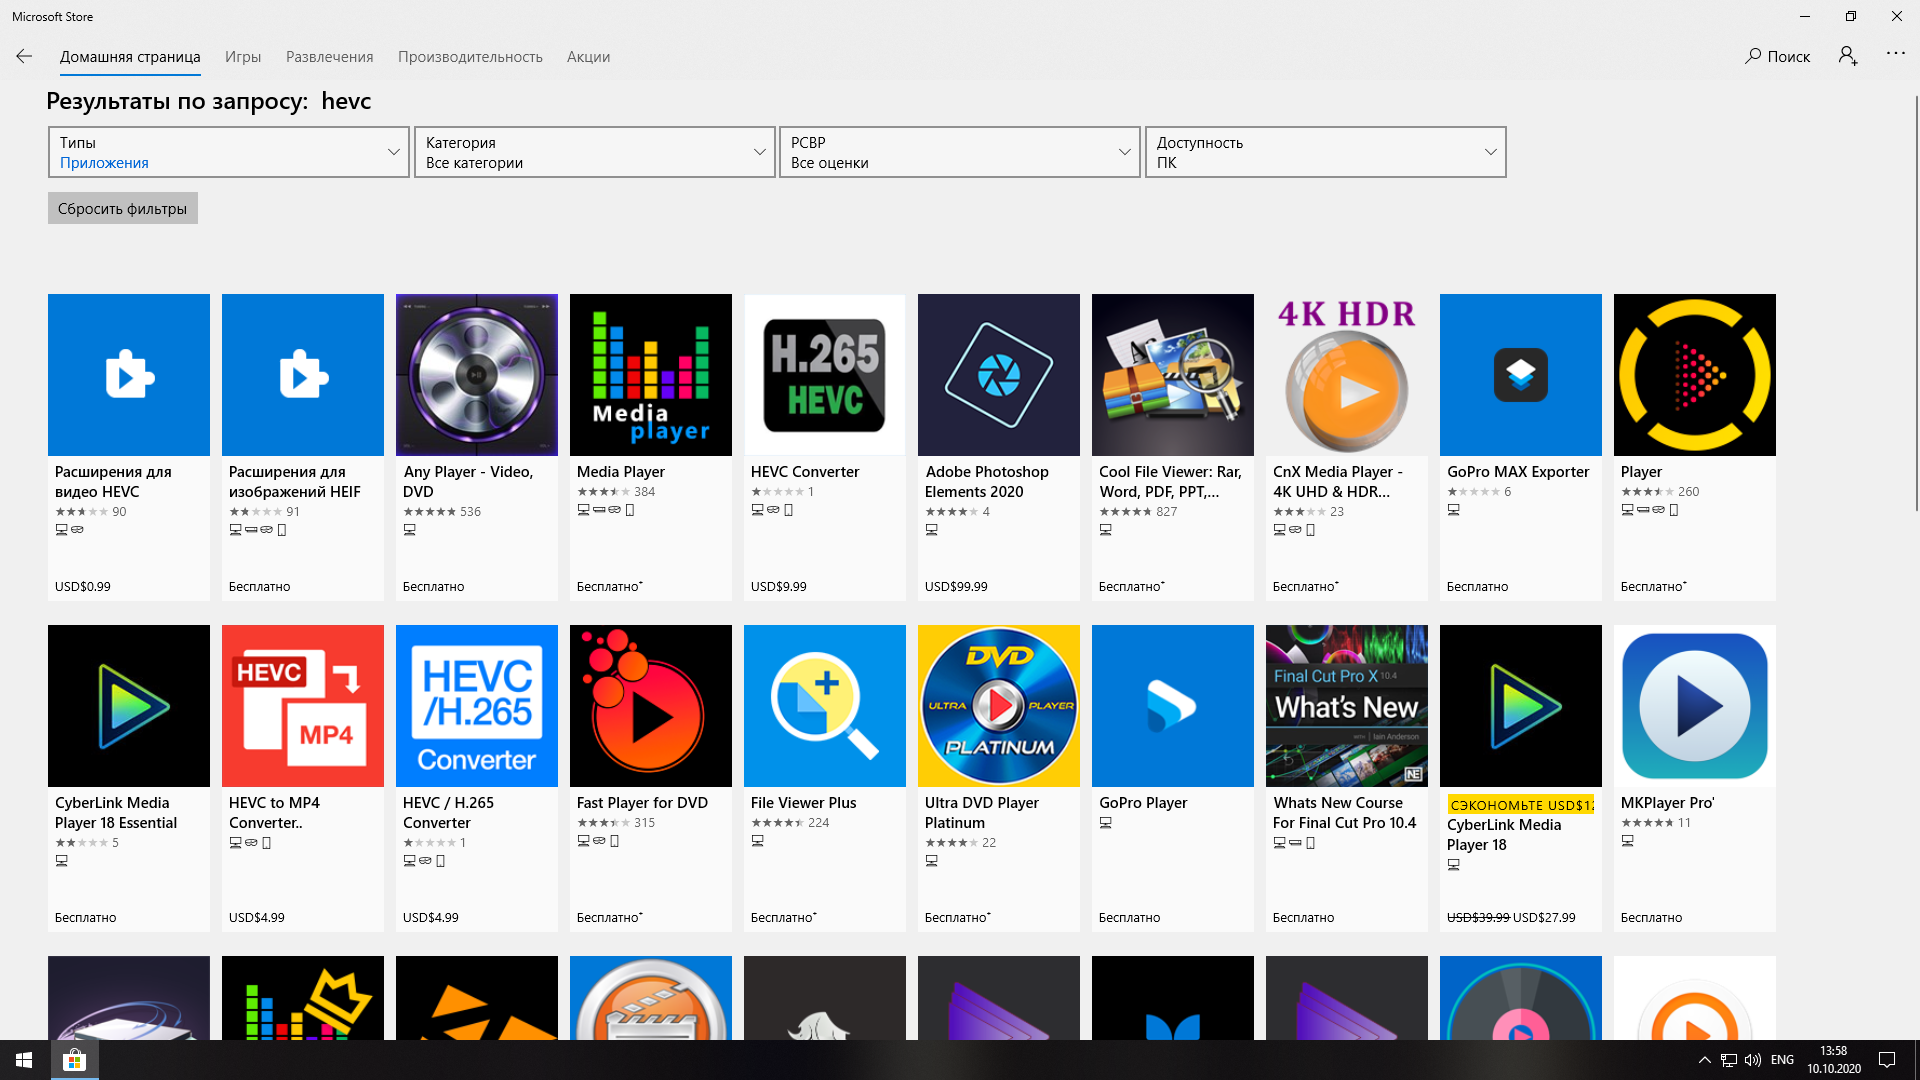
Task: Click the Сбросить фильтры button
Action: [122, 208]
